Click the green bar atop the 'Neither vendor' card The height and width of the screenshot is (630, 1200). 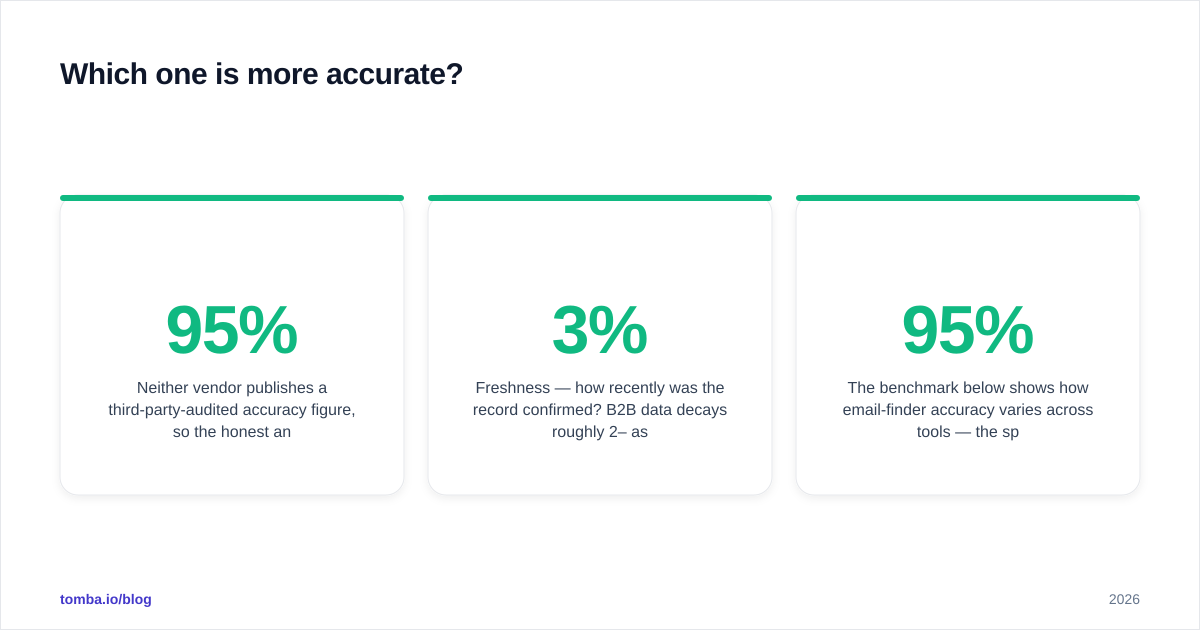pyautogui.click(x=232, y=198)
